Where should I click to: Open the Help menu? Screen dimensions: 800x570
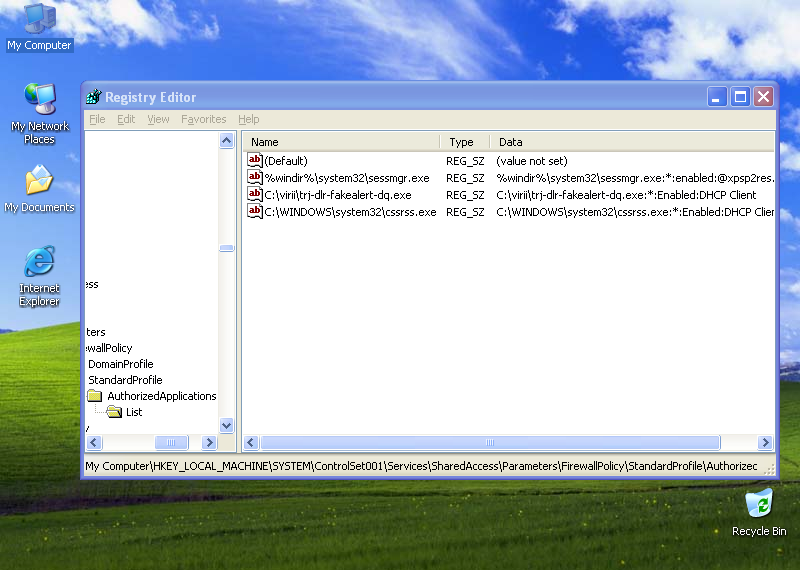(x=248, y=119)
